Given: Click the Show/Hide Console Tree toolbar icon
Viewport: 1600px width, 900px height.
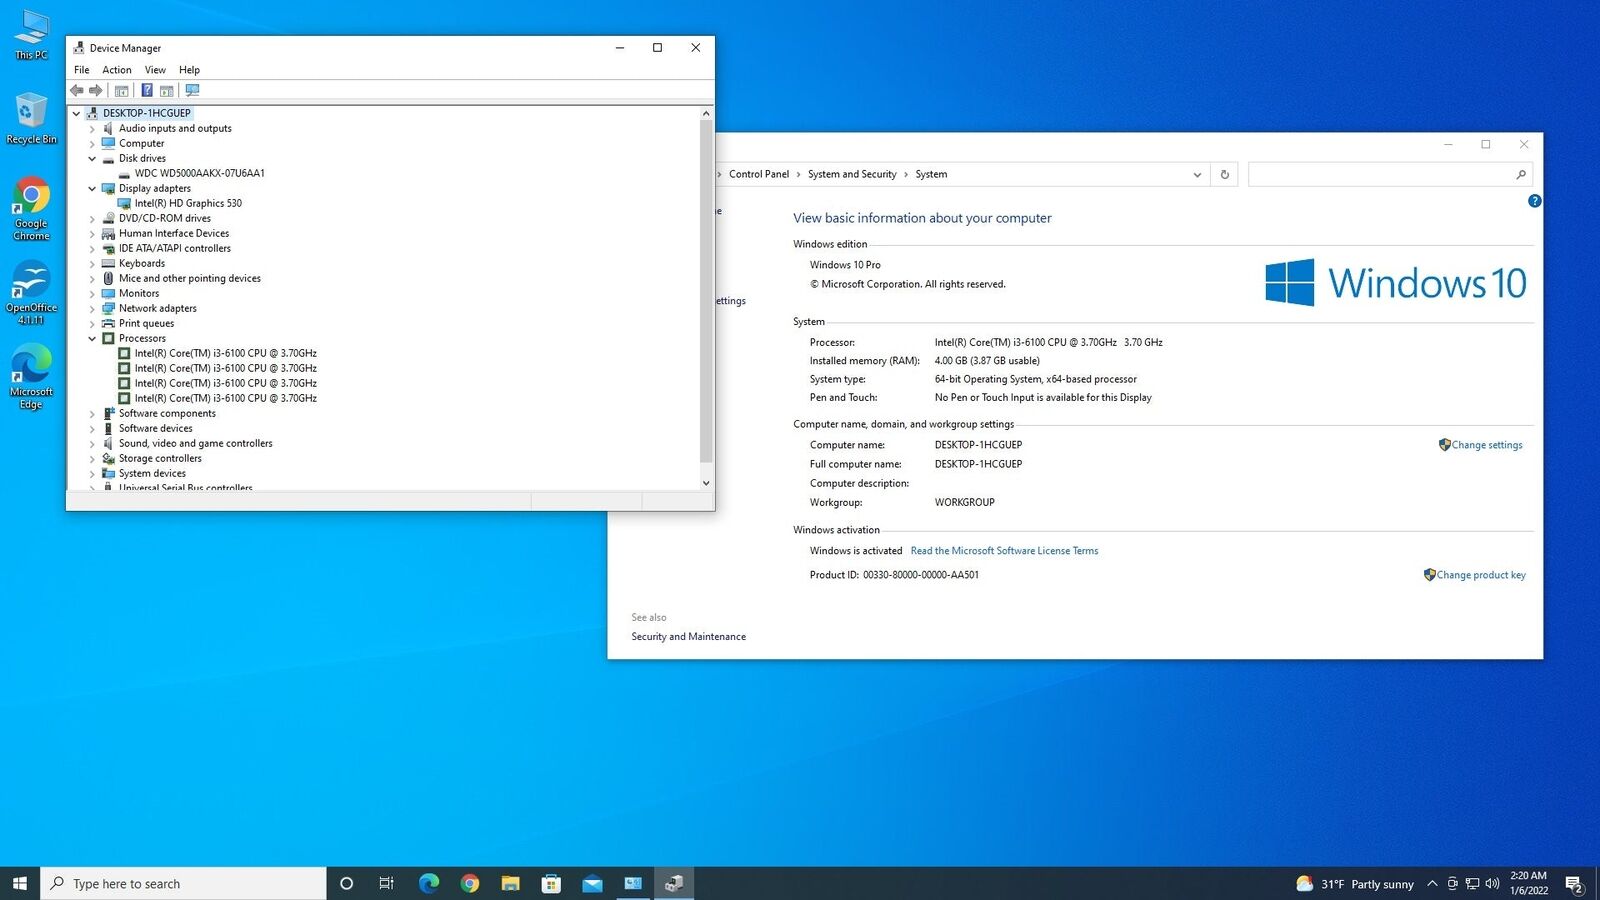Looking at the screenshot, I should 122,91.
